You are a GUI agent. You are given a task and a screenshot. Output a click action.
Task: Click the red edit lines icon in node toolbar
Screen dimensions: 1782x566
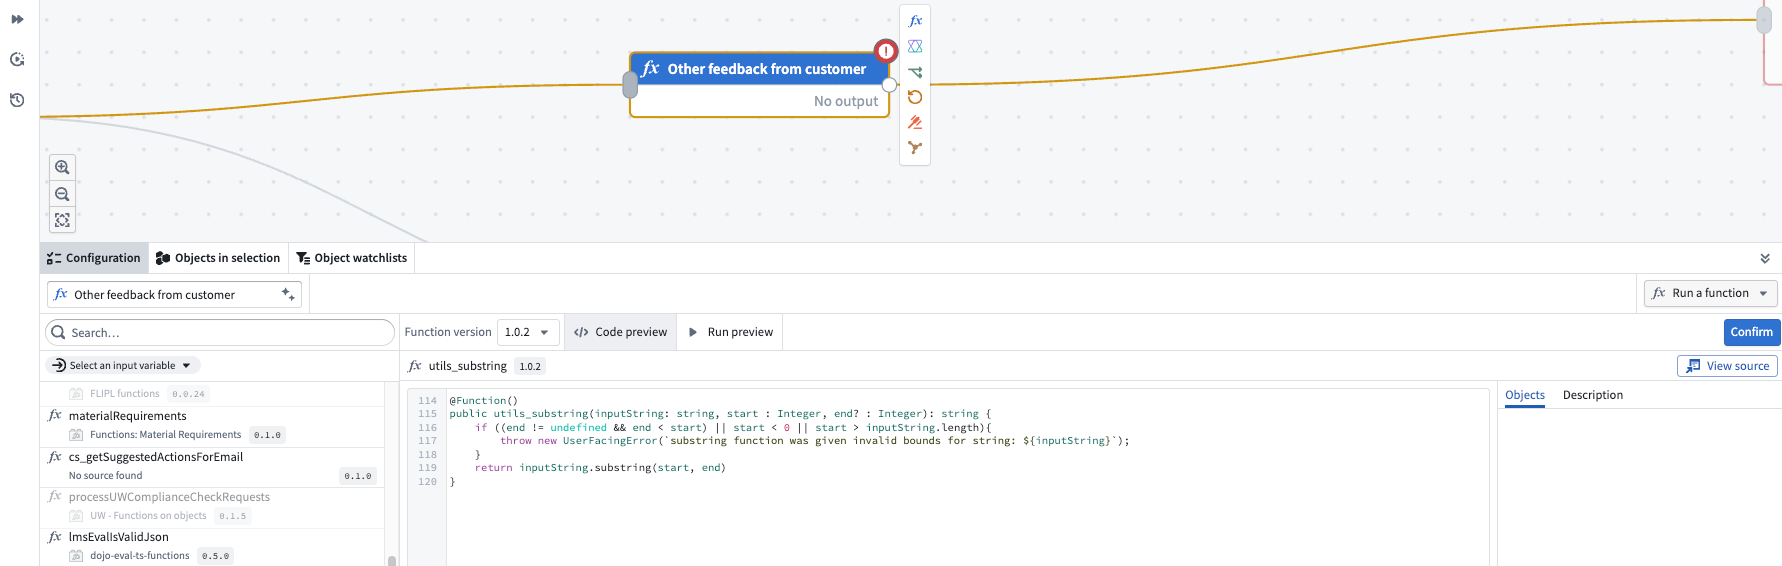915,122
